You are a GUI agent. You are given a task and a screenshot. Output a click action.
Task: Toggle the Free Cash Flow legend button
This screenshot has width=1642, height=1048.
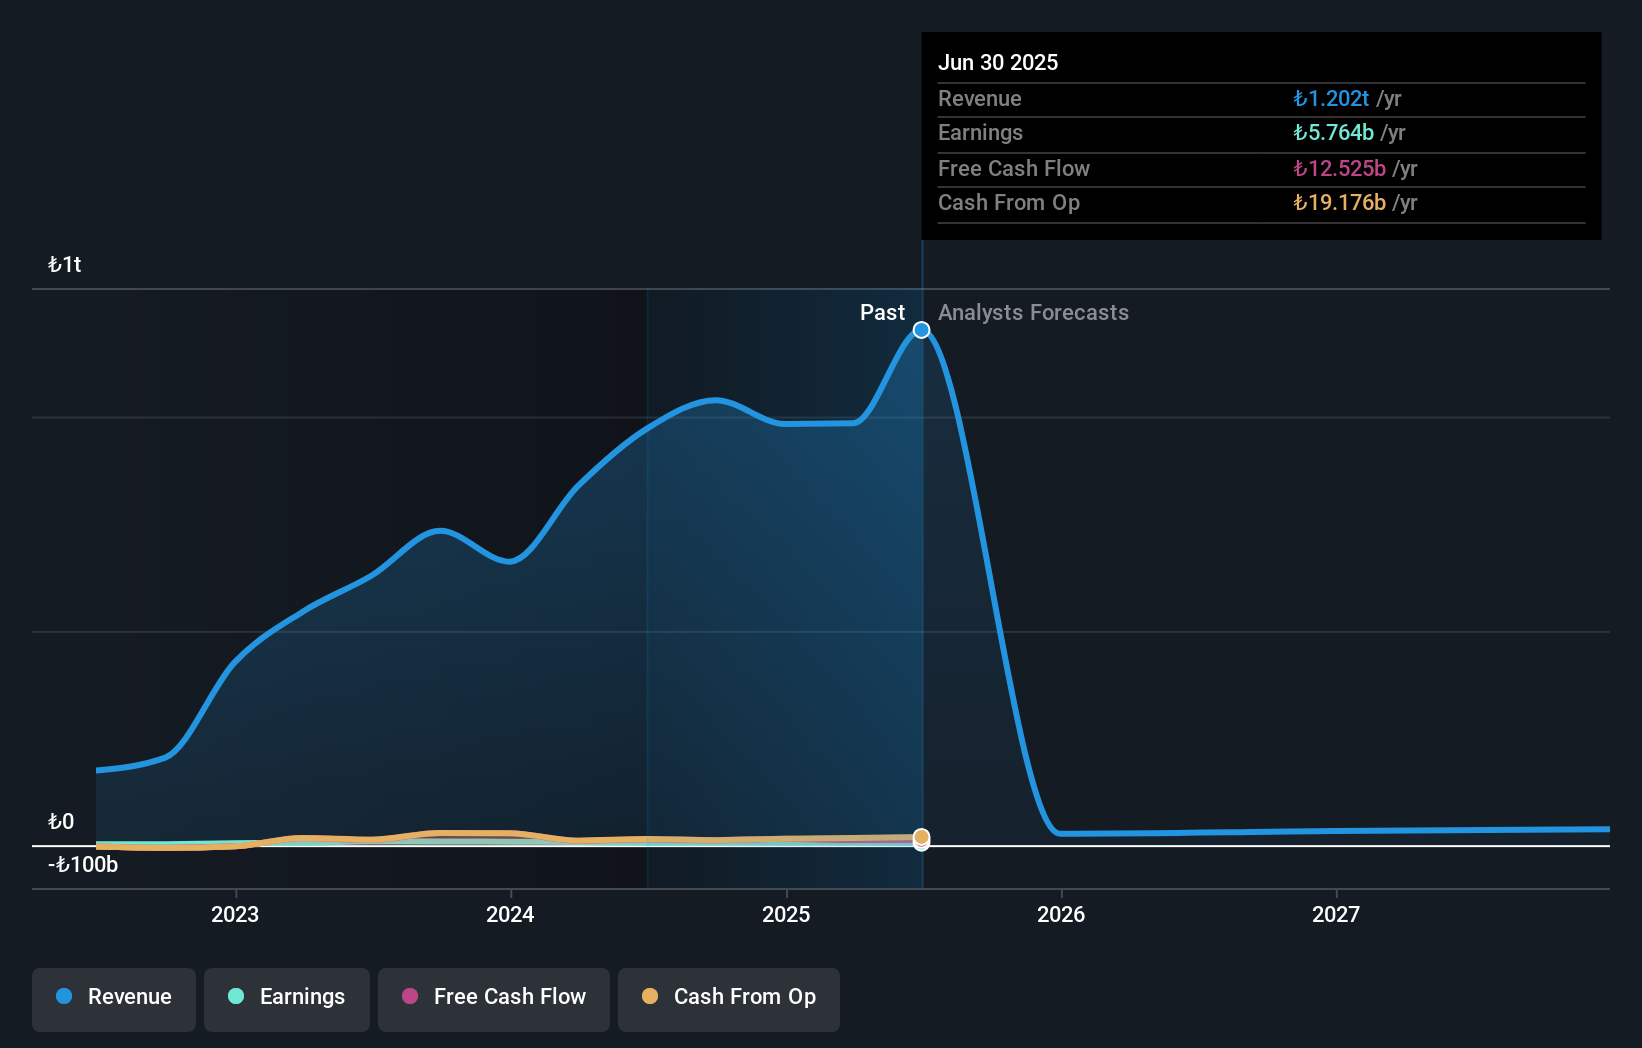pos(494,999)
